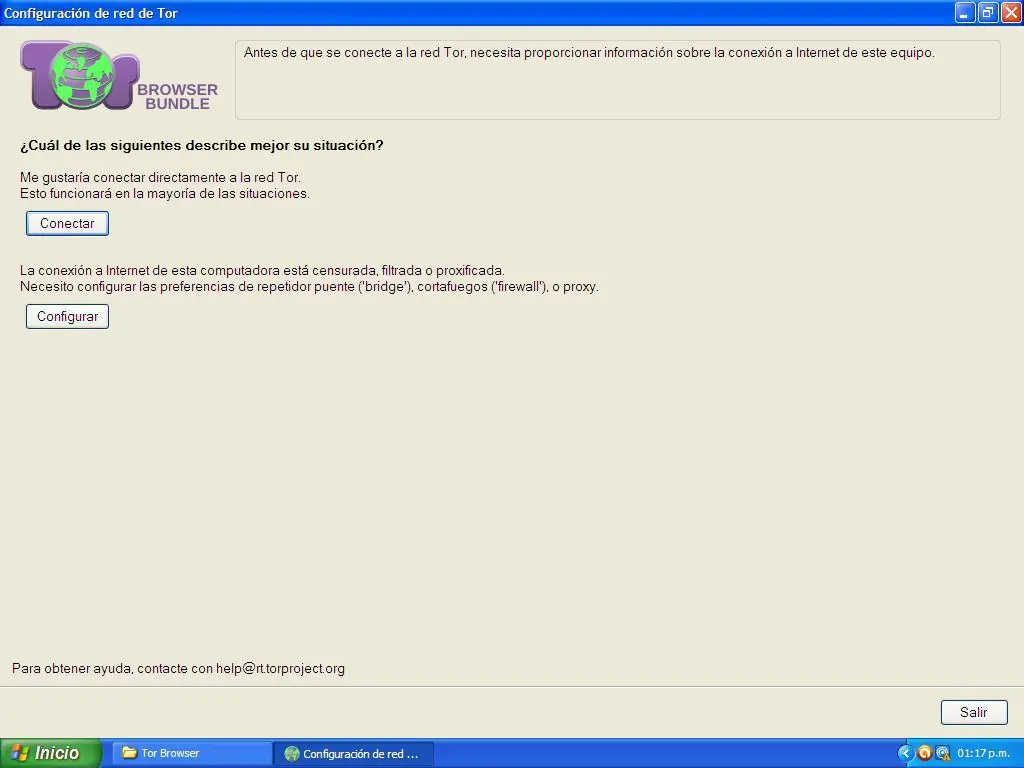Click the '¿Cuál de las siguientes' heading
1024x768 pixels.
(201, 146)
